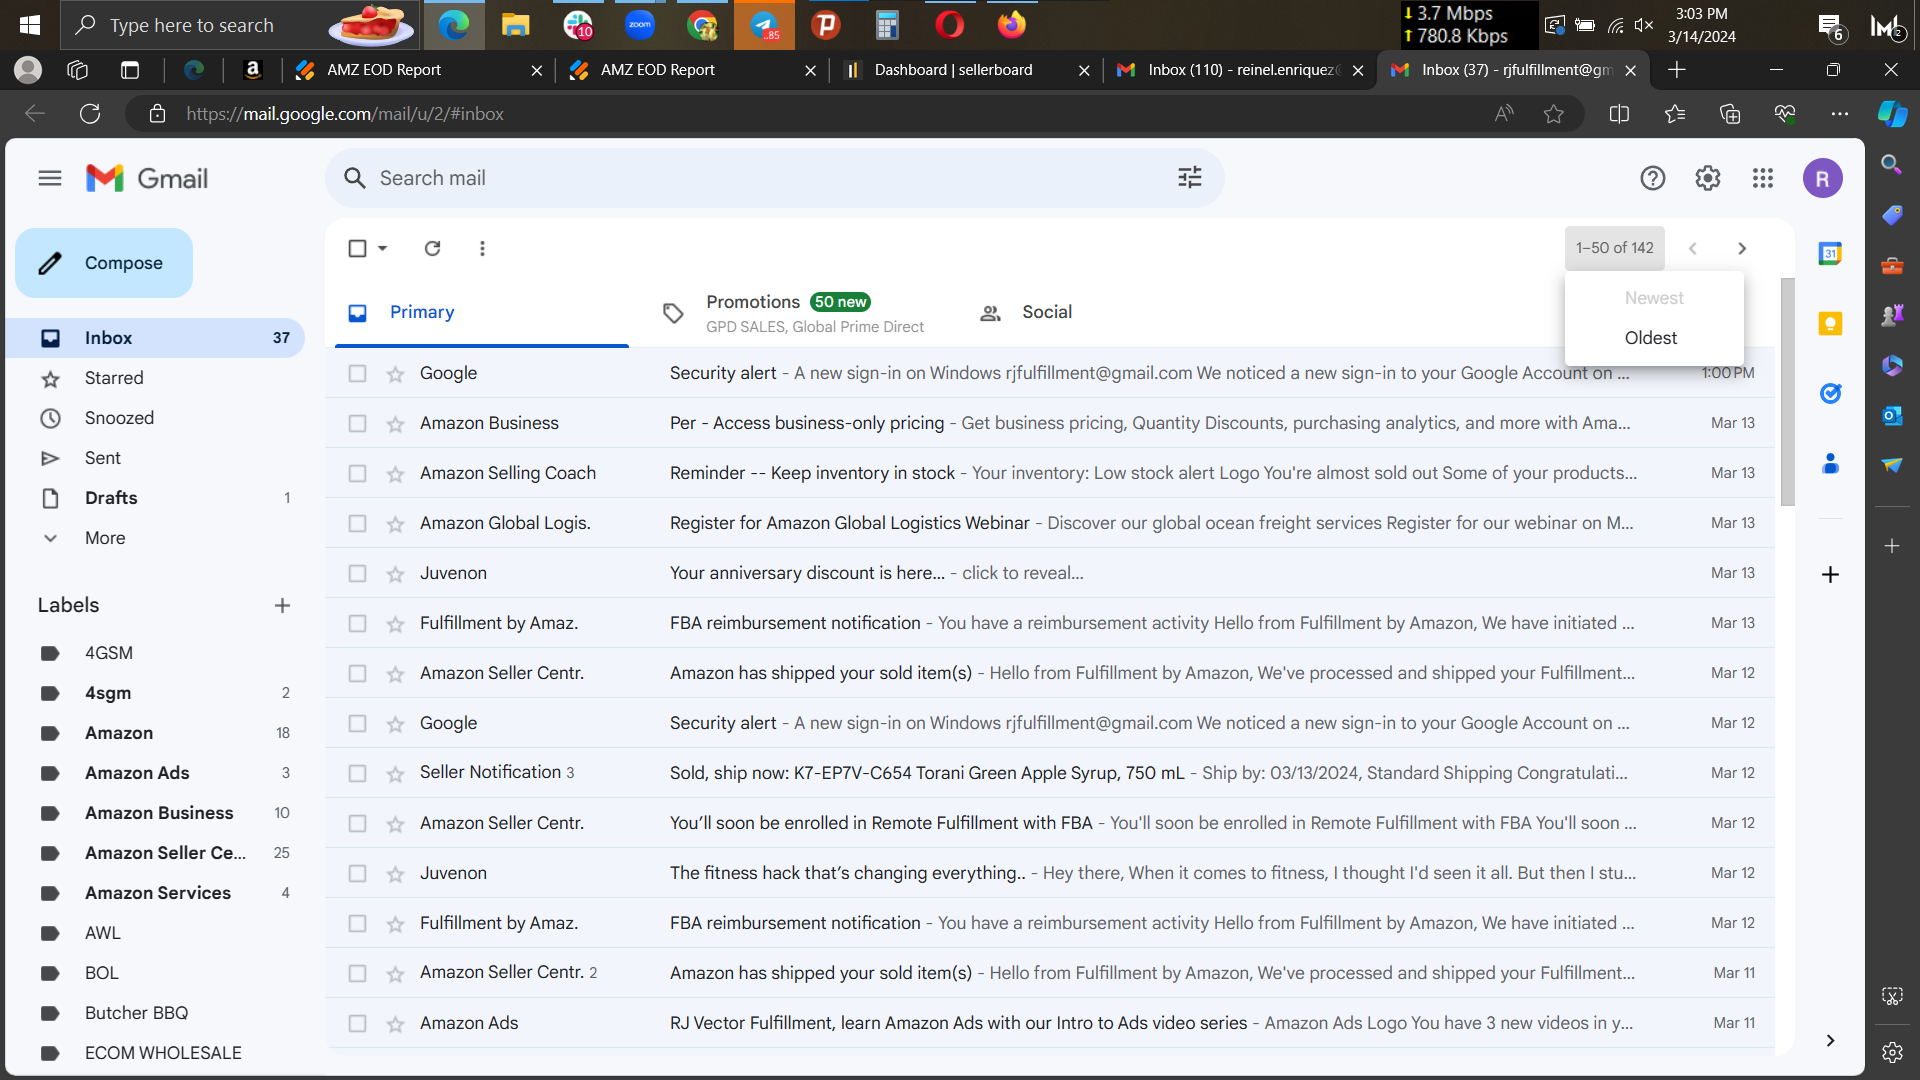Open select dropdown arrow beside checkbox

(x=383, y=248)
